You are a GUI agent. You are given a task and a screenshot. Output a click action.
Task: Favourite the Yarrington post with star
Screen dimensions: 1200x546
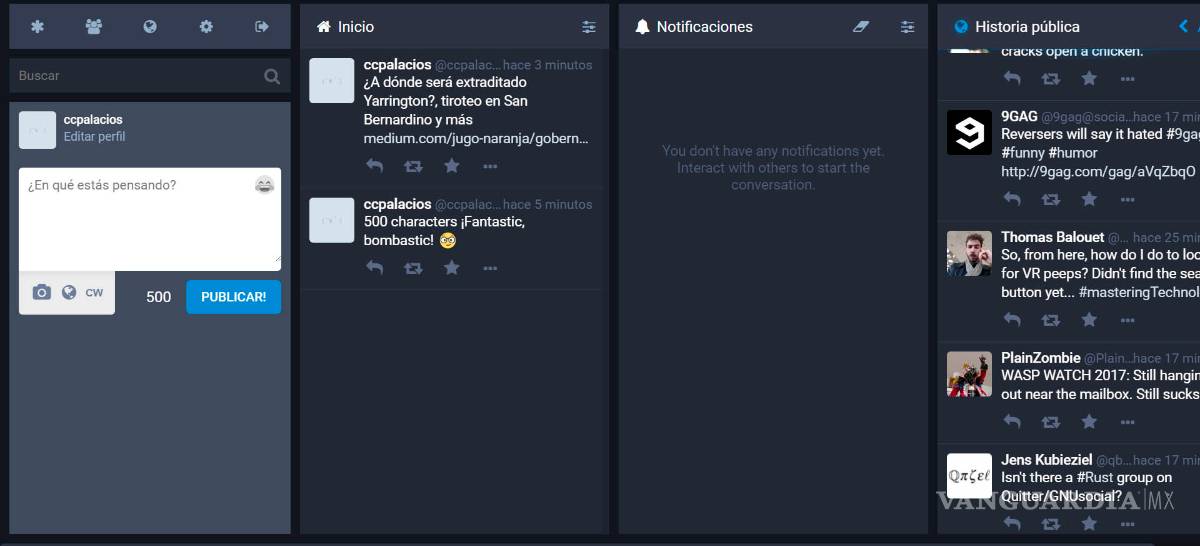pyautogui.click(x=451, y=166)
